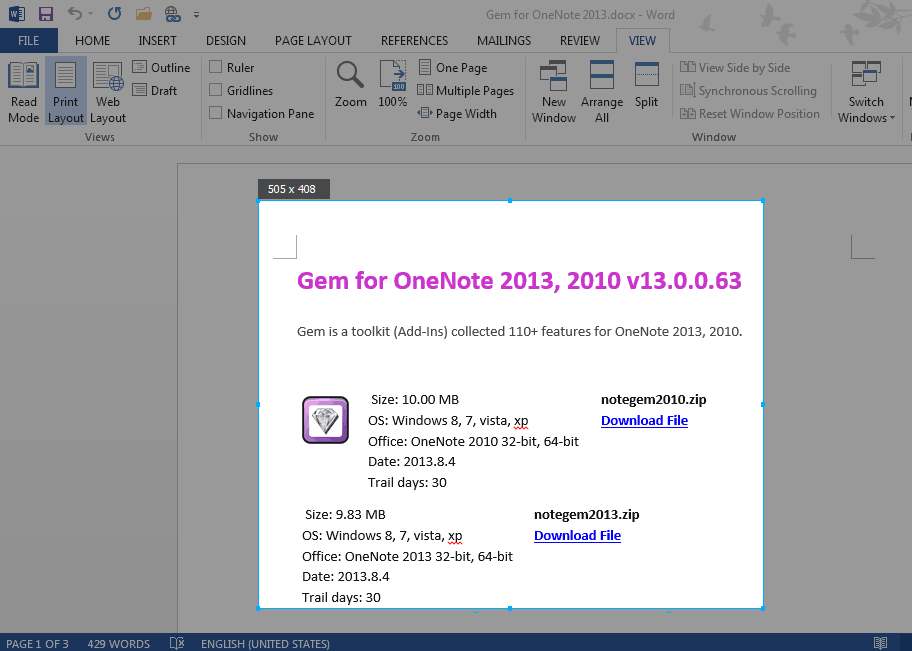This screenshot has height=651, width=912.
Task: Set zoom to 100%
Action: pyautogui.click(x=393, y=85)
